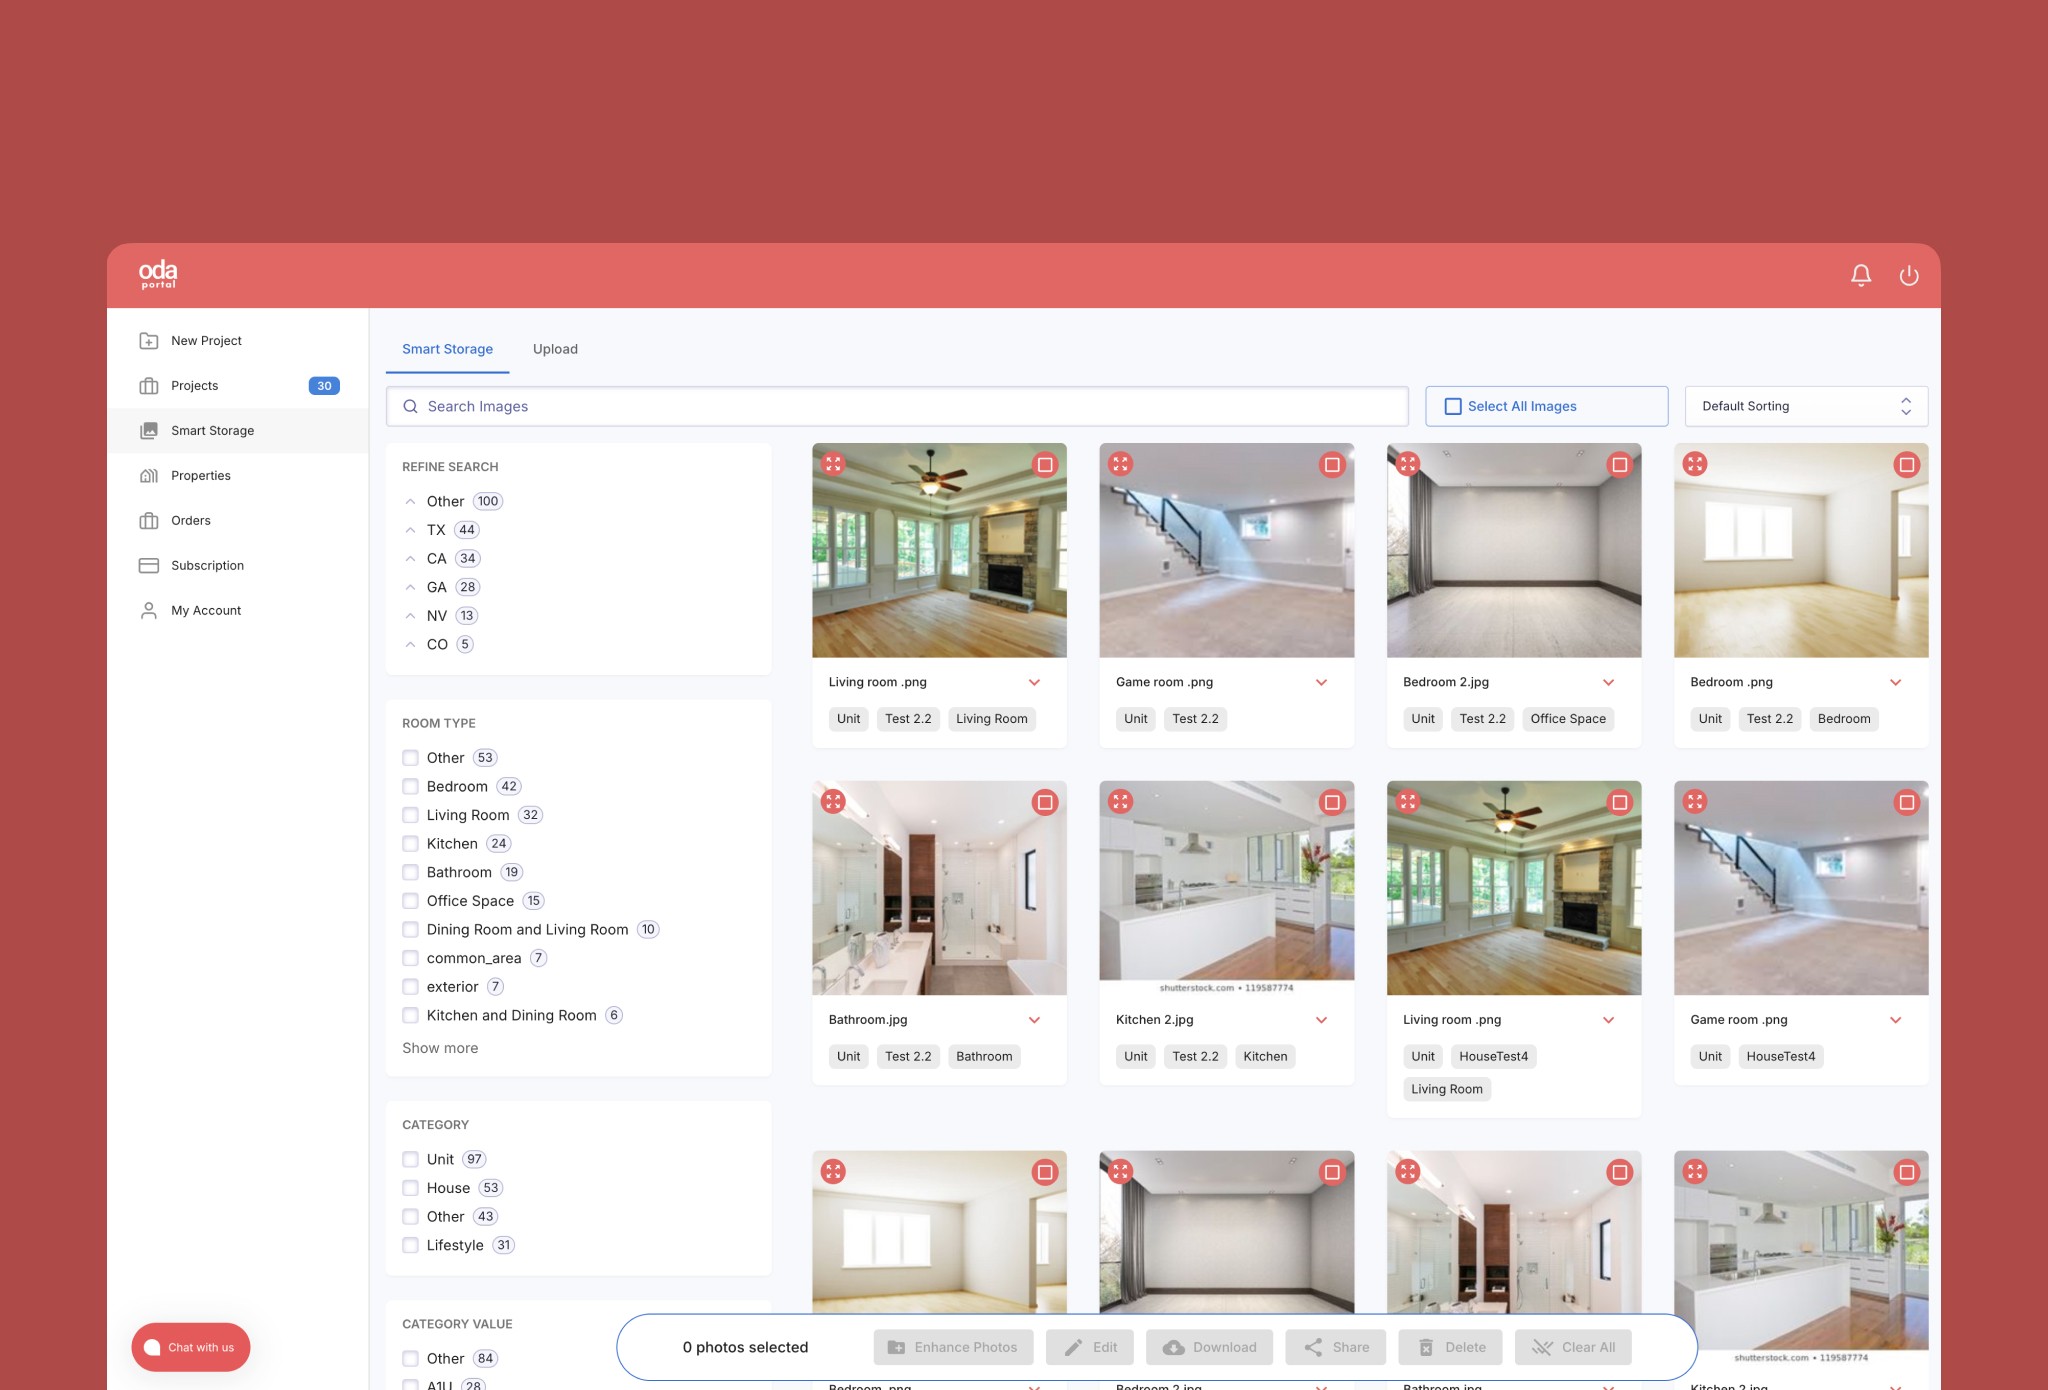
Task: Tick the House category checkbox
Action: pos(410,1188)
